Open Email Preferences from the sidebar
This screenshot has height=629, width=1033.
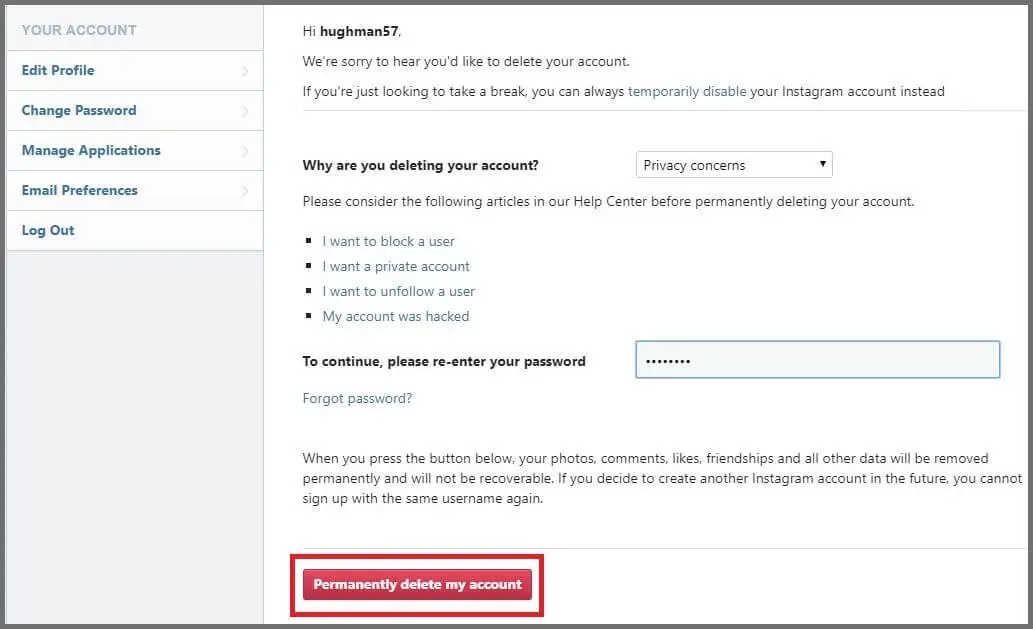click(x=80, y=190)
